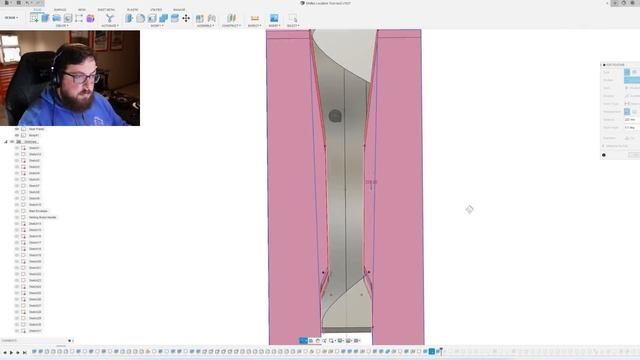
Task: Select the Fillet tool
Action: pos(140,18)
